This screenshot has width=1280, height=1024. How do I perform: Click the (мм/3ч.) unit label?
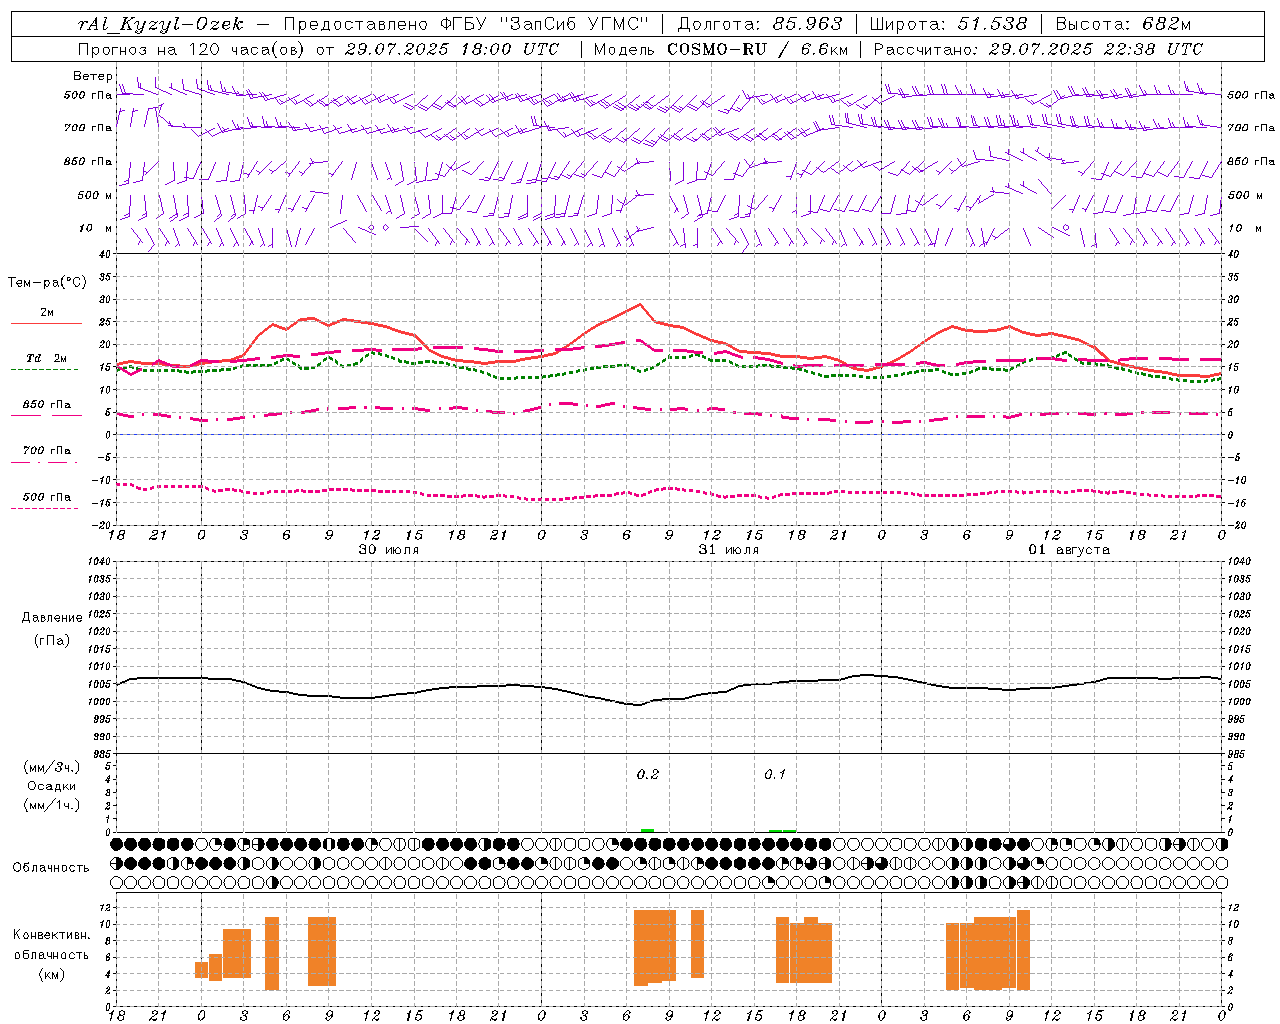(51, 767)
